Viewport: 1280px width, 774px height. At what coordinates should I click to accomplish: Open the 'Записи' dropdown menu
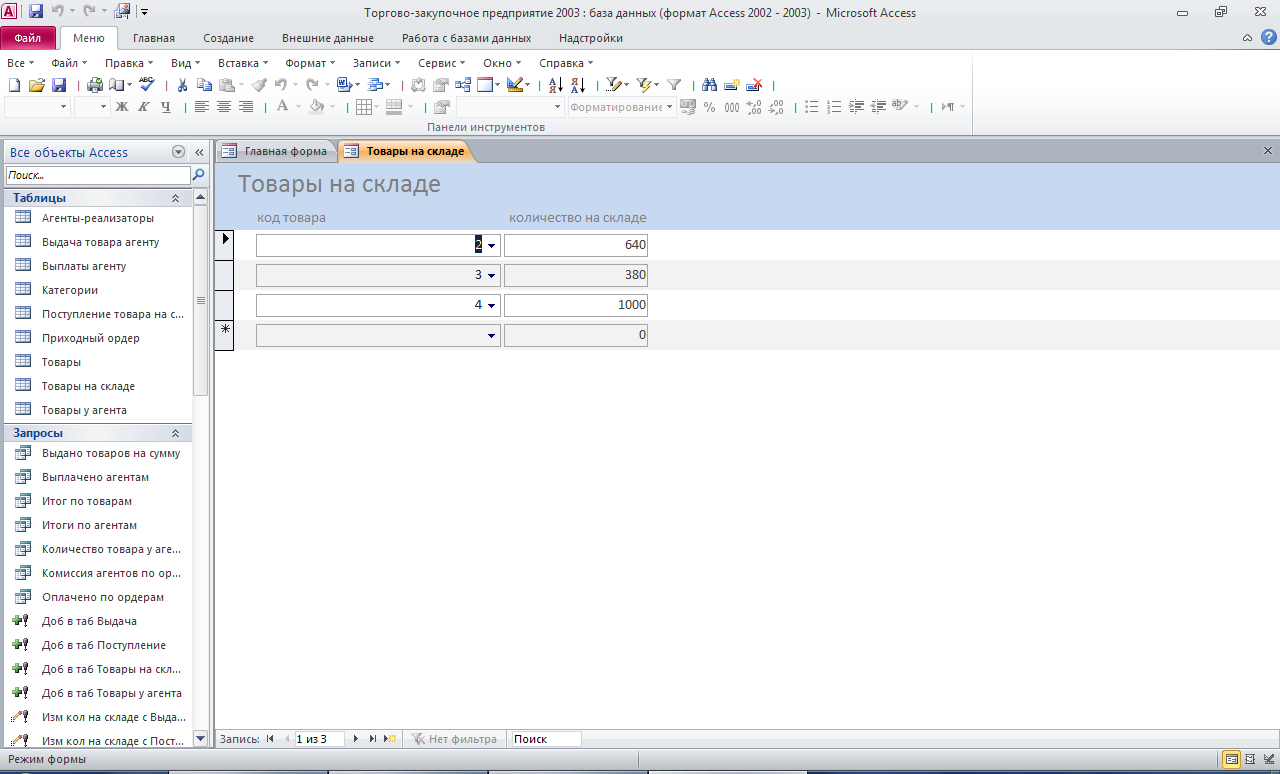pos(377,63)
